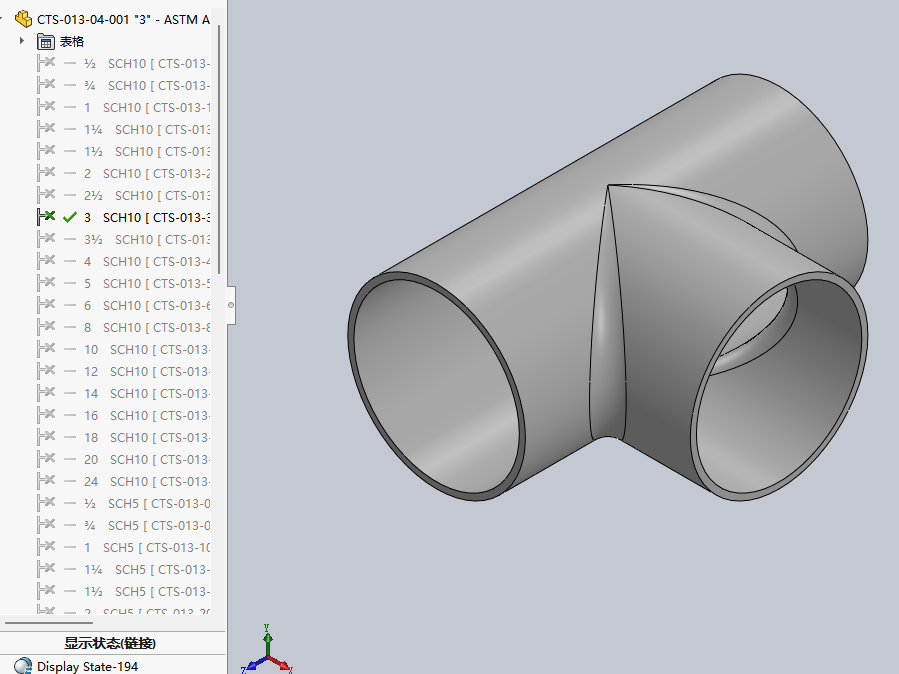Viewport: 899px width, 674px height.
Task: Expand the 表格 folder node
Action: (x=21, y=41)
